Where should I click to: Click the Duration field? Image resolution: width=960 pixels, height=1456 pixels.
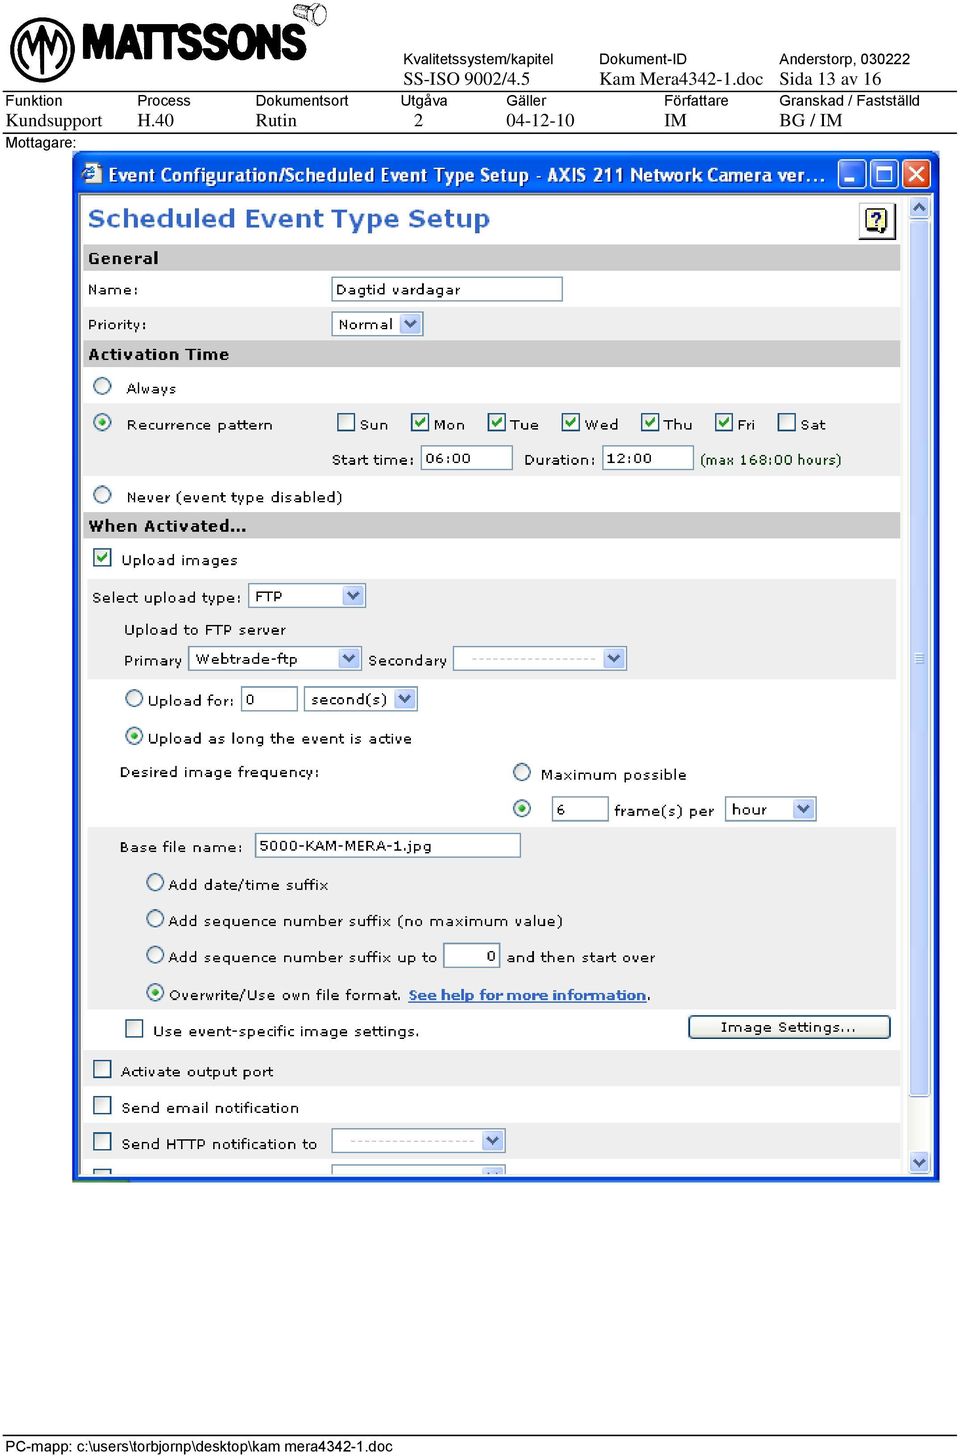coord(648,458)
